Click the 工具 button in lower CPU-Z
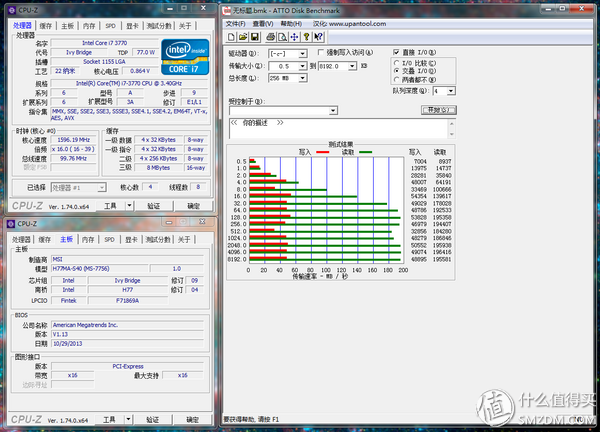Image resolution: width=600 pixels, height=432 pixels. (x=109, y=419)
